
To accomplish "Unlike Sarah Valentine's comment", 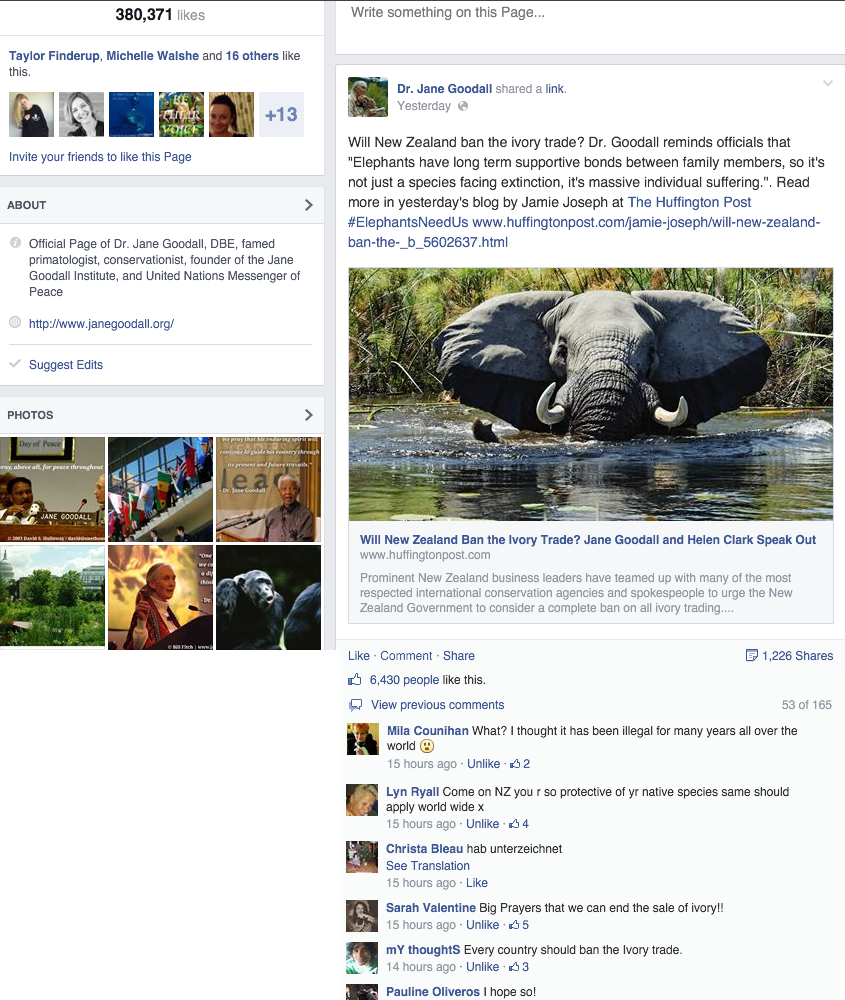I will [483, 925].
